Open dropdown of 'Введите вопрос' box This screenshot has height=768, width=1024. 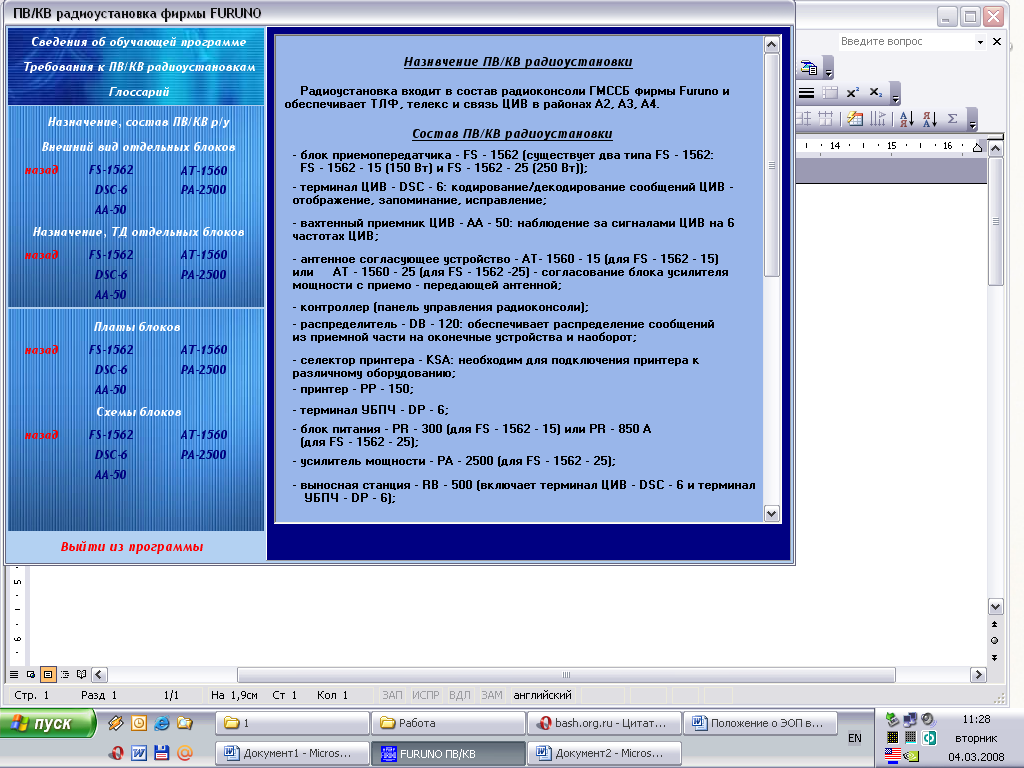pos(980,42)
